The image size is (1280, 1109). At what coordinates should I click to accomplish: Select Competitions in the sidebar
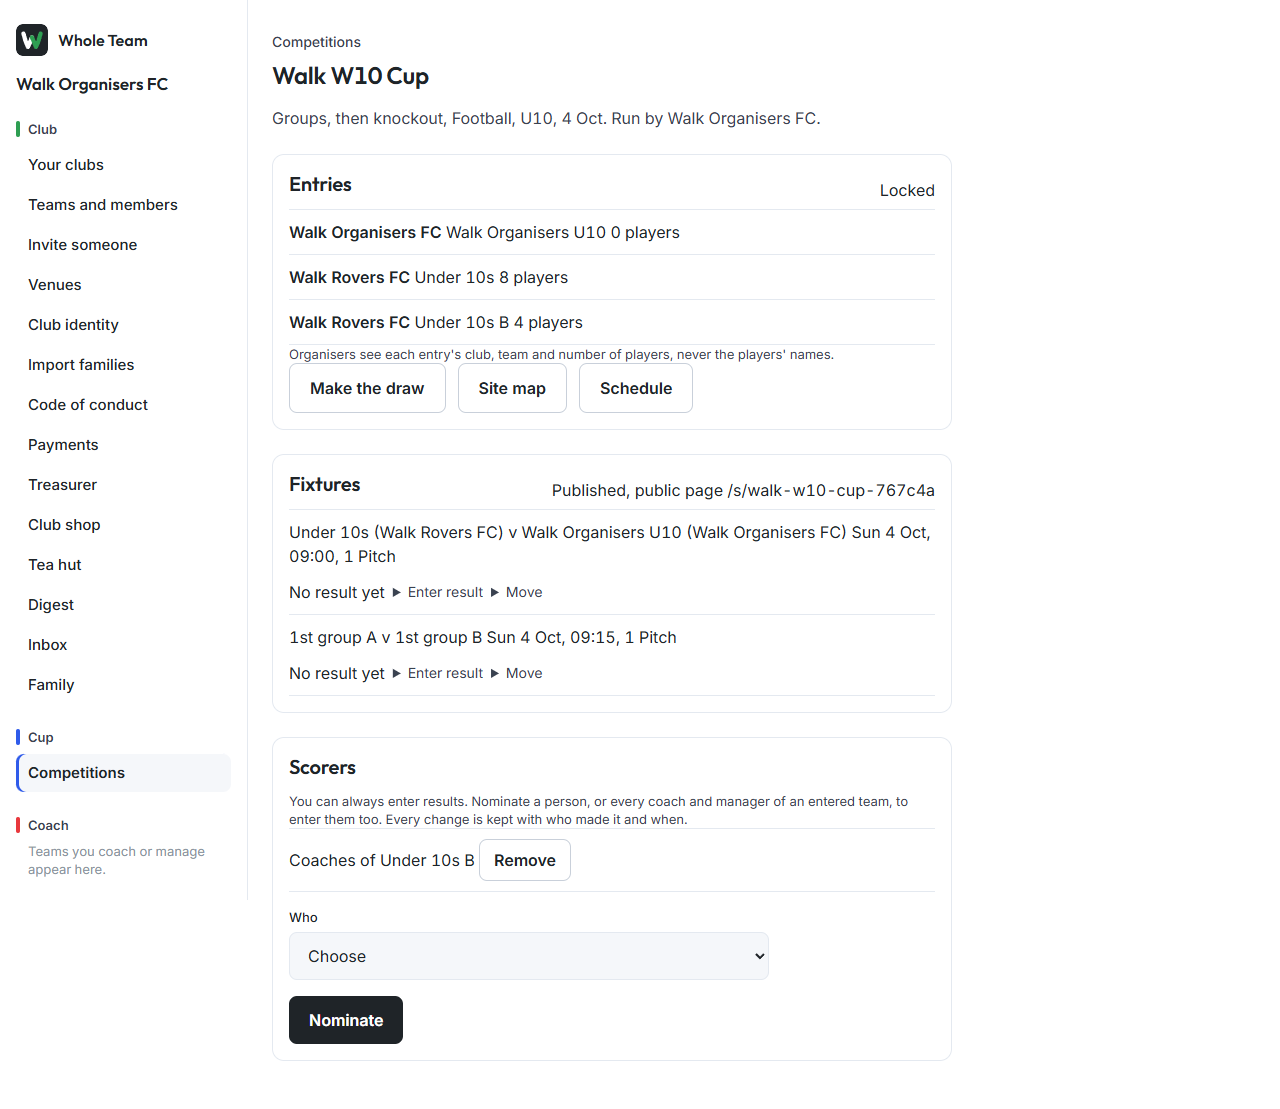point(124,773)
